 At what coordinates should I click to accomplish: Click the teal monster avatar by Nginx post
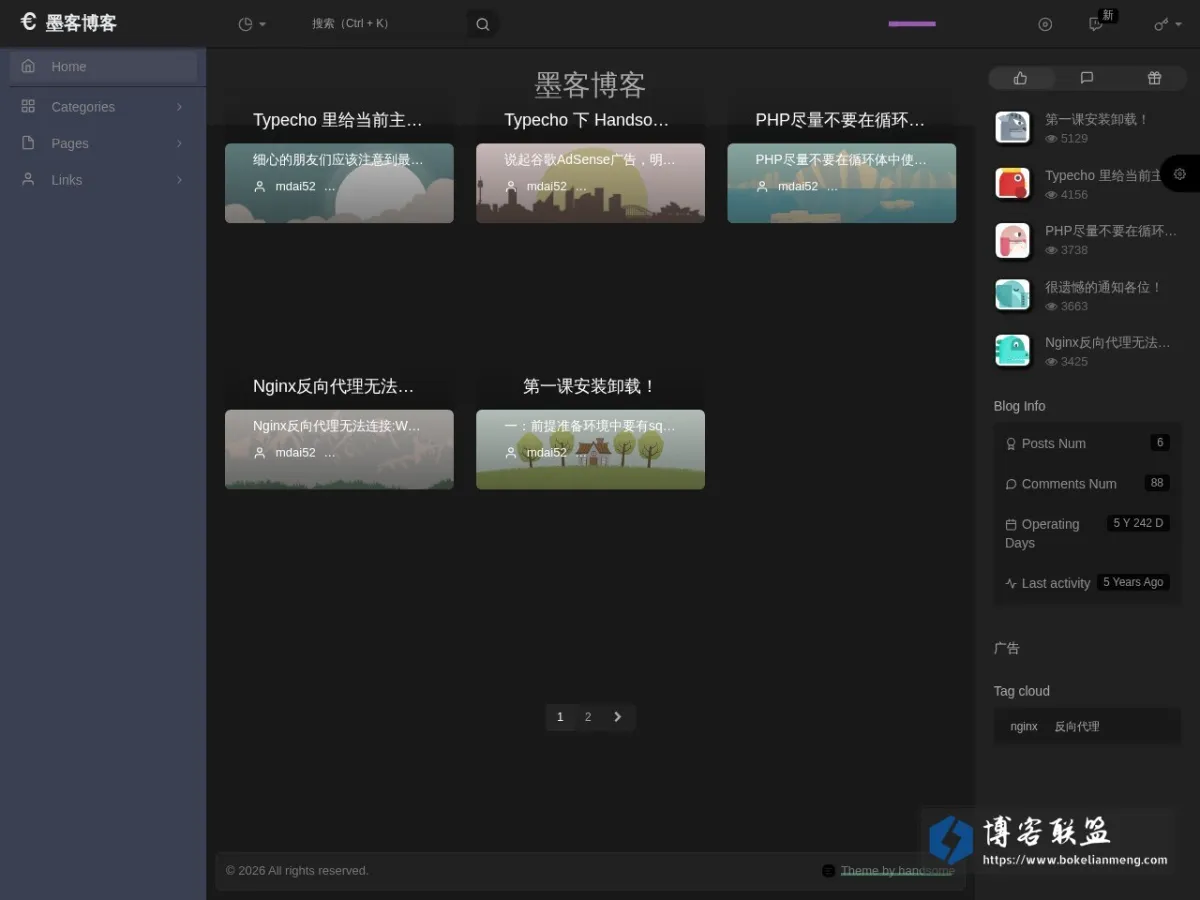point(1013,351)
